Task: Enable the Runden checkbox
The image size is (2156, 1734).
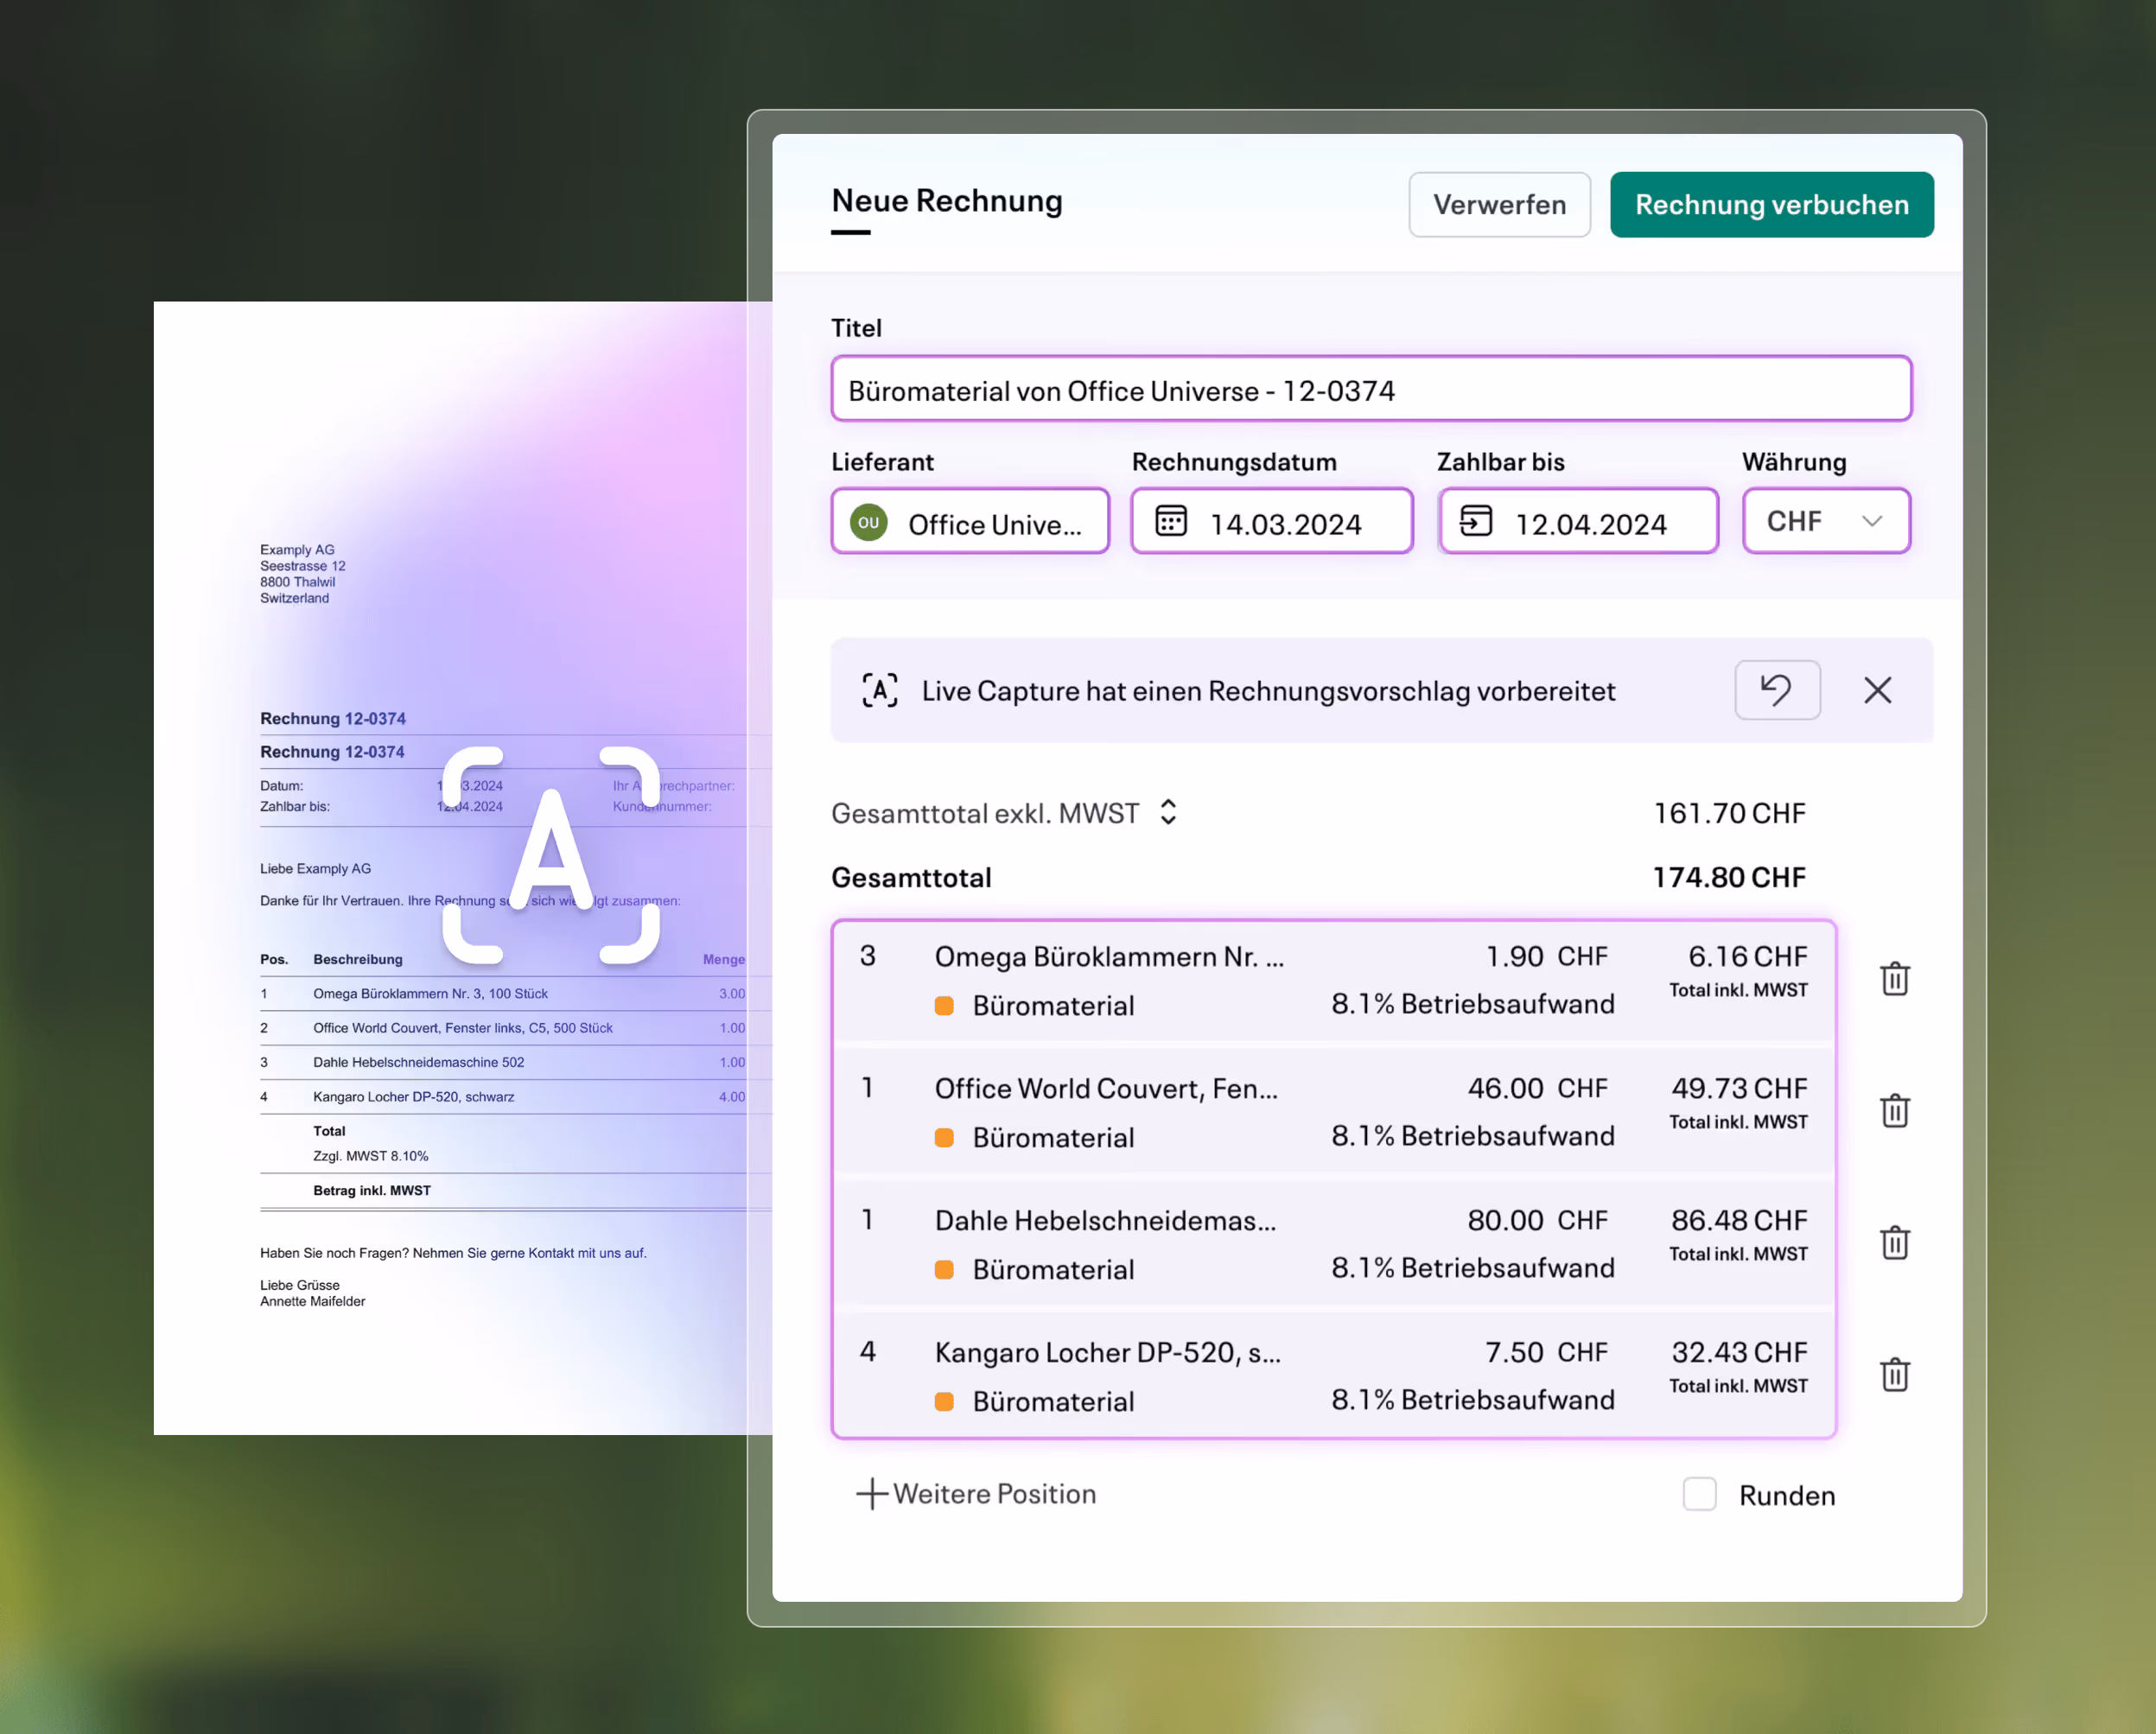Action: click(x=1699, y=1494)
